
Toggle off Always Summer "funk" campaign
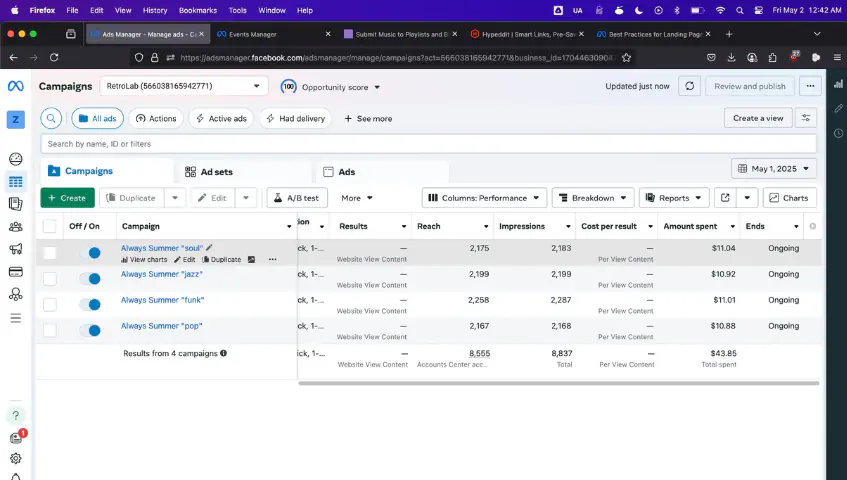90,305
